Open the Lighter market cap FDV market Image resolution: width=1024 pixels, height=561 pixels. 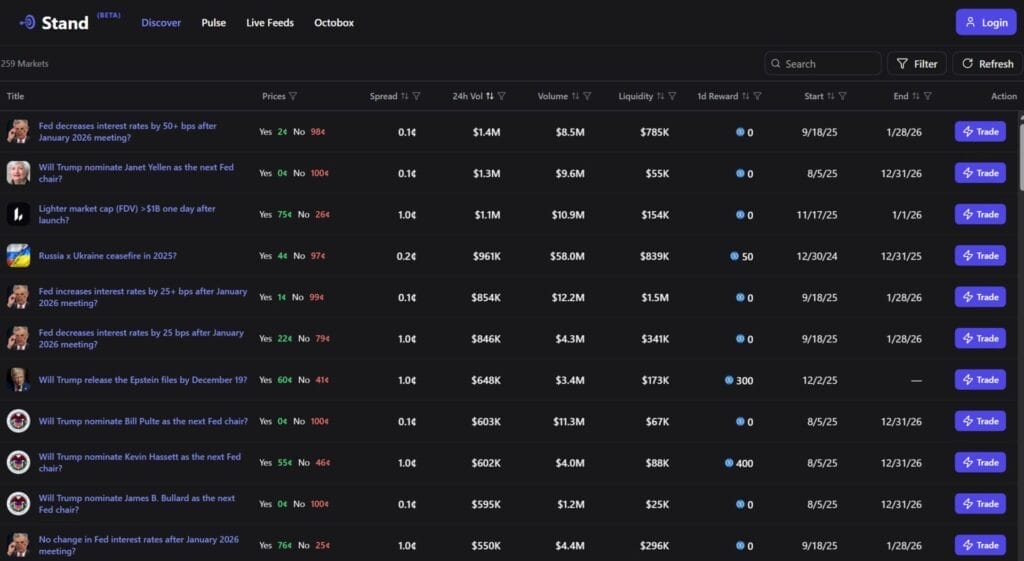[x=127, y=214]
